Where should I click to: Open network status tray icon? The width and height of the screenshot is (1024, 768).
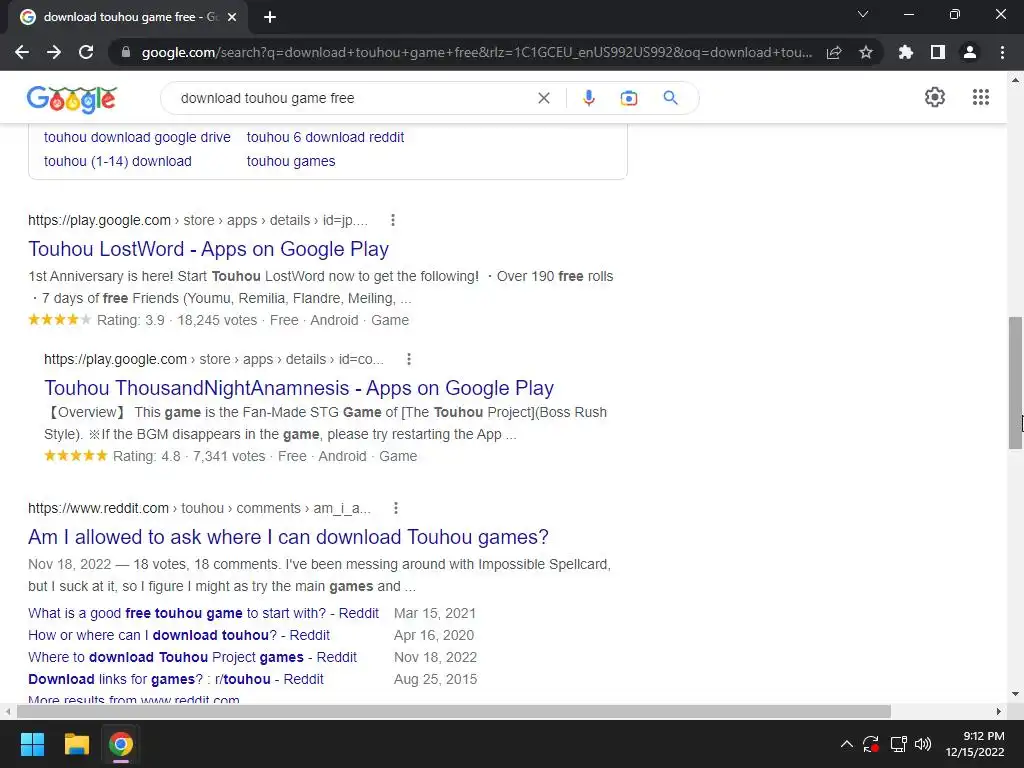tap(899, 744)
